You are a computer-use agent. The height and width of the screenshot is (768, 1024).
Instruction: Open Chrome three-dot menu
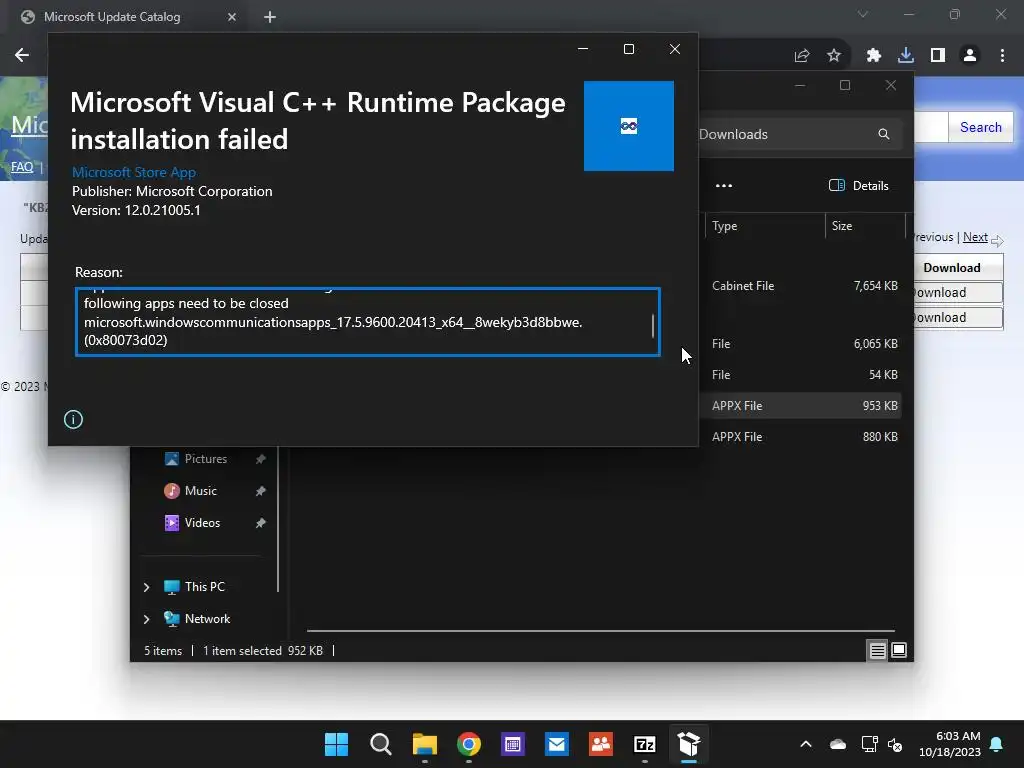1002,56
